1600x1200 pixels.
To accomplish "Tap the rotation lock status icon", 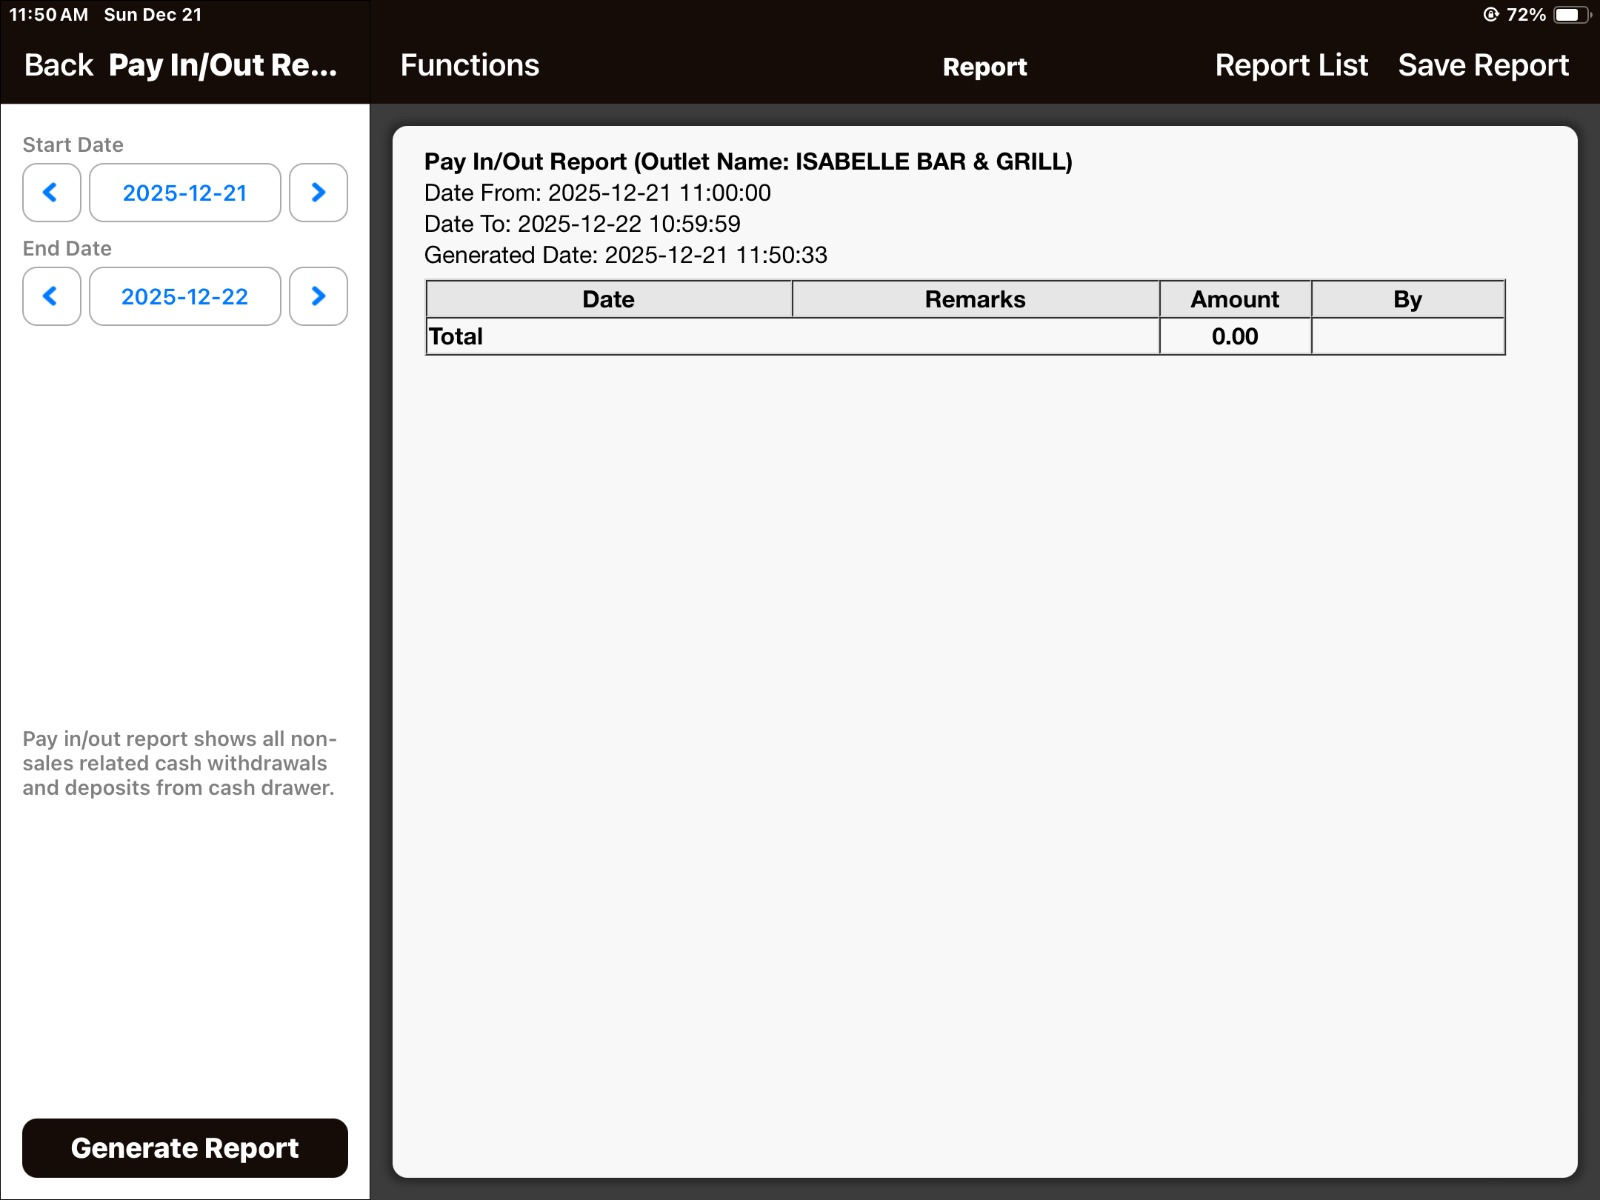I will [1490, 15].
